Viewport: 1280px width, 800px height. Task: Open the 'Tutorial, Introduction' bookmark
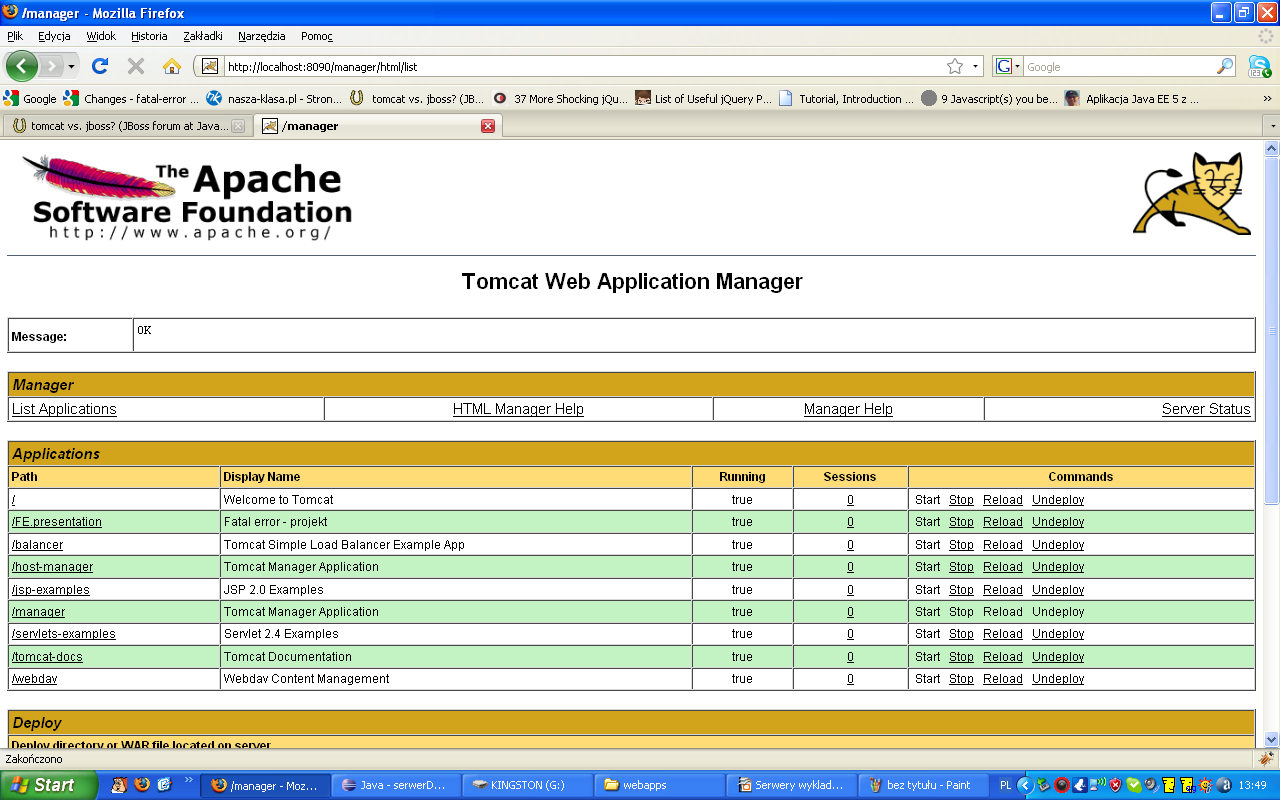tap(846, 98)
